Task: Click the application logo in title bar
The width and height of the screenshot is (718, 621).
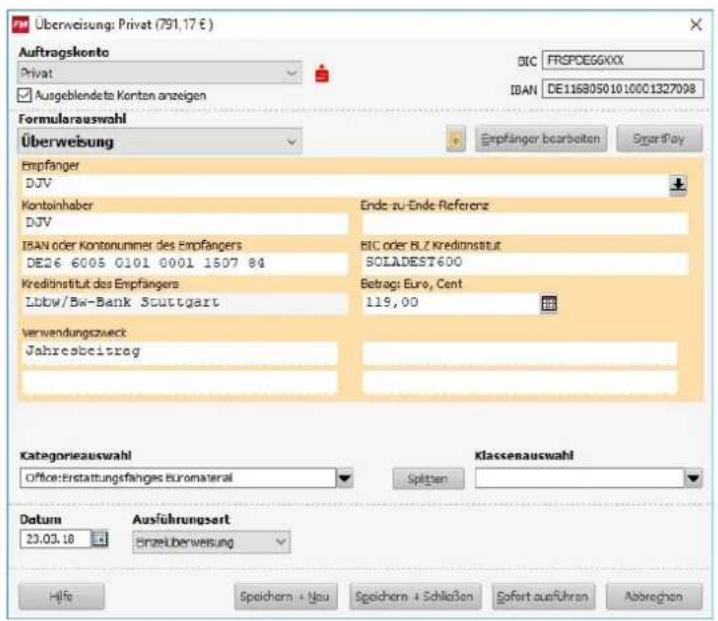Action: coord(21,24)
